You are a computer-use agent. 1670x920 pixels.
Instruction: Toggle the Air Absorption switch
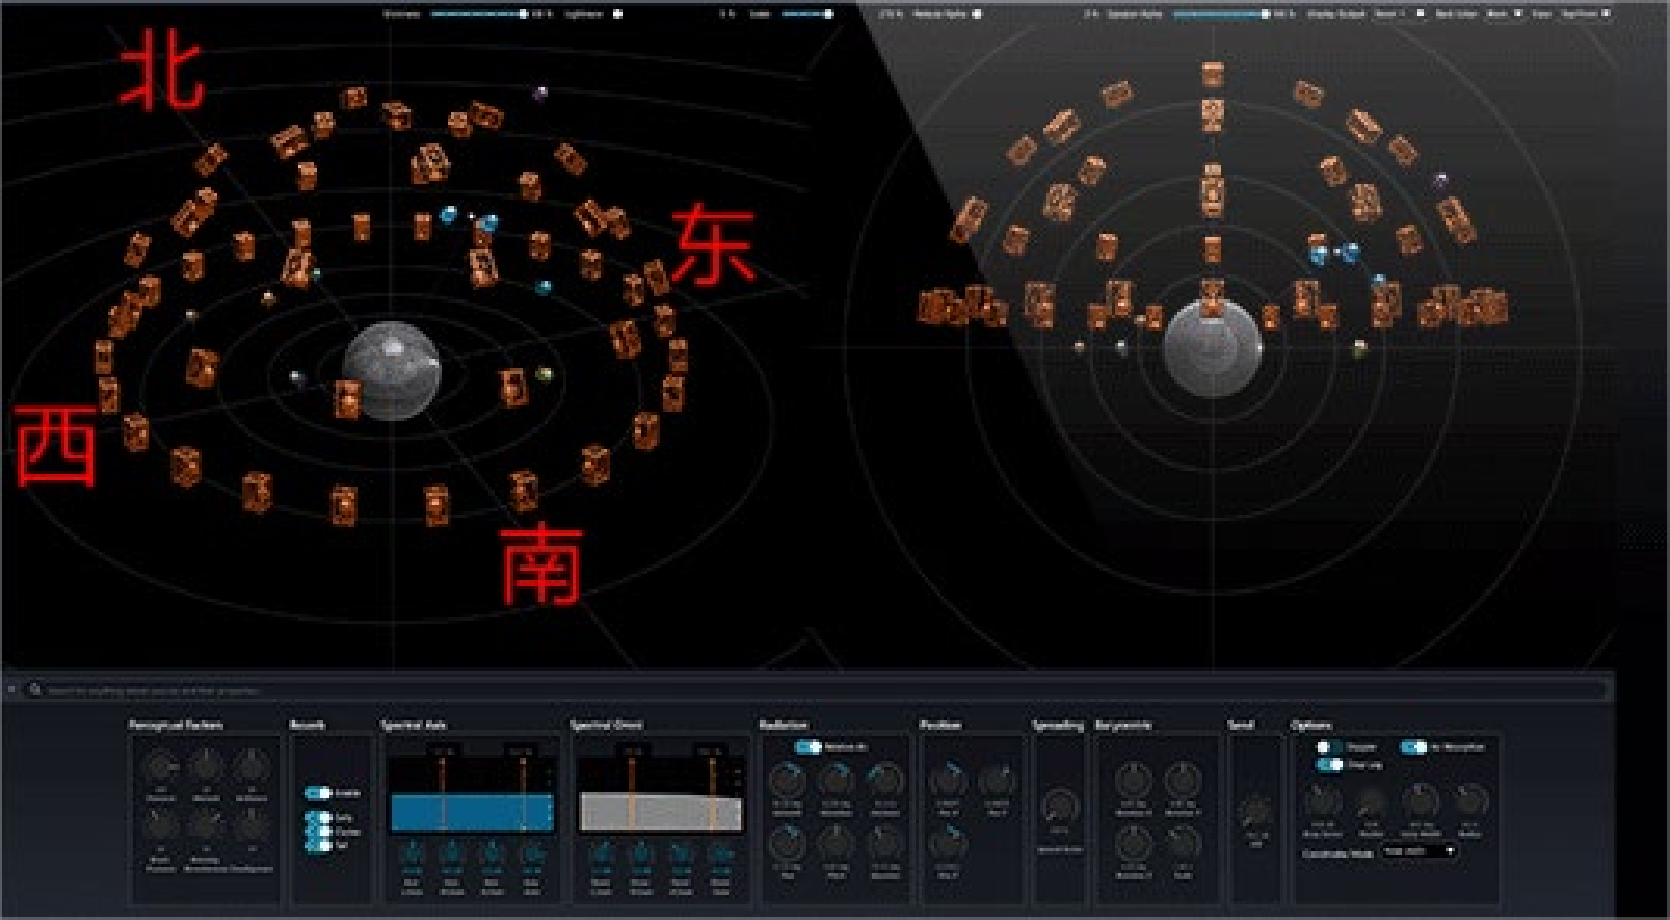pyautogui.click(x=1413, y=747)
